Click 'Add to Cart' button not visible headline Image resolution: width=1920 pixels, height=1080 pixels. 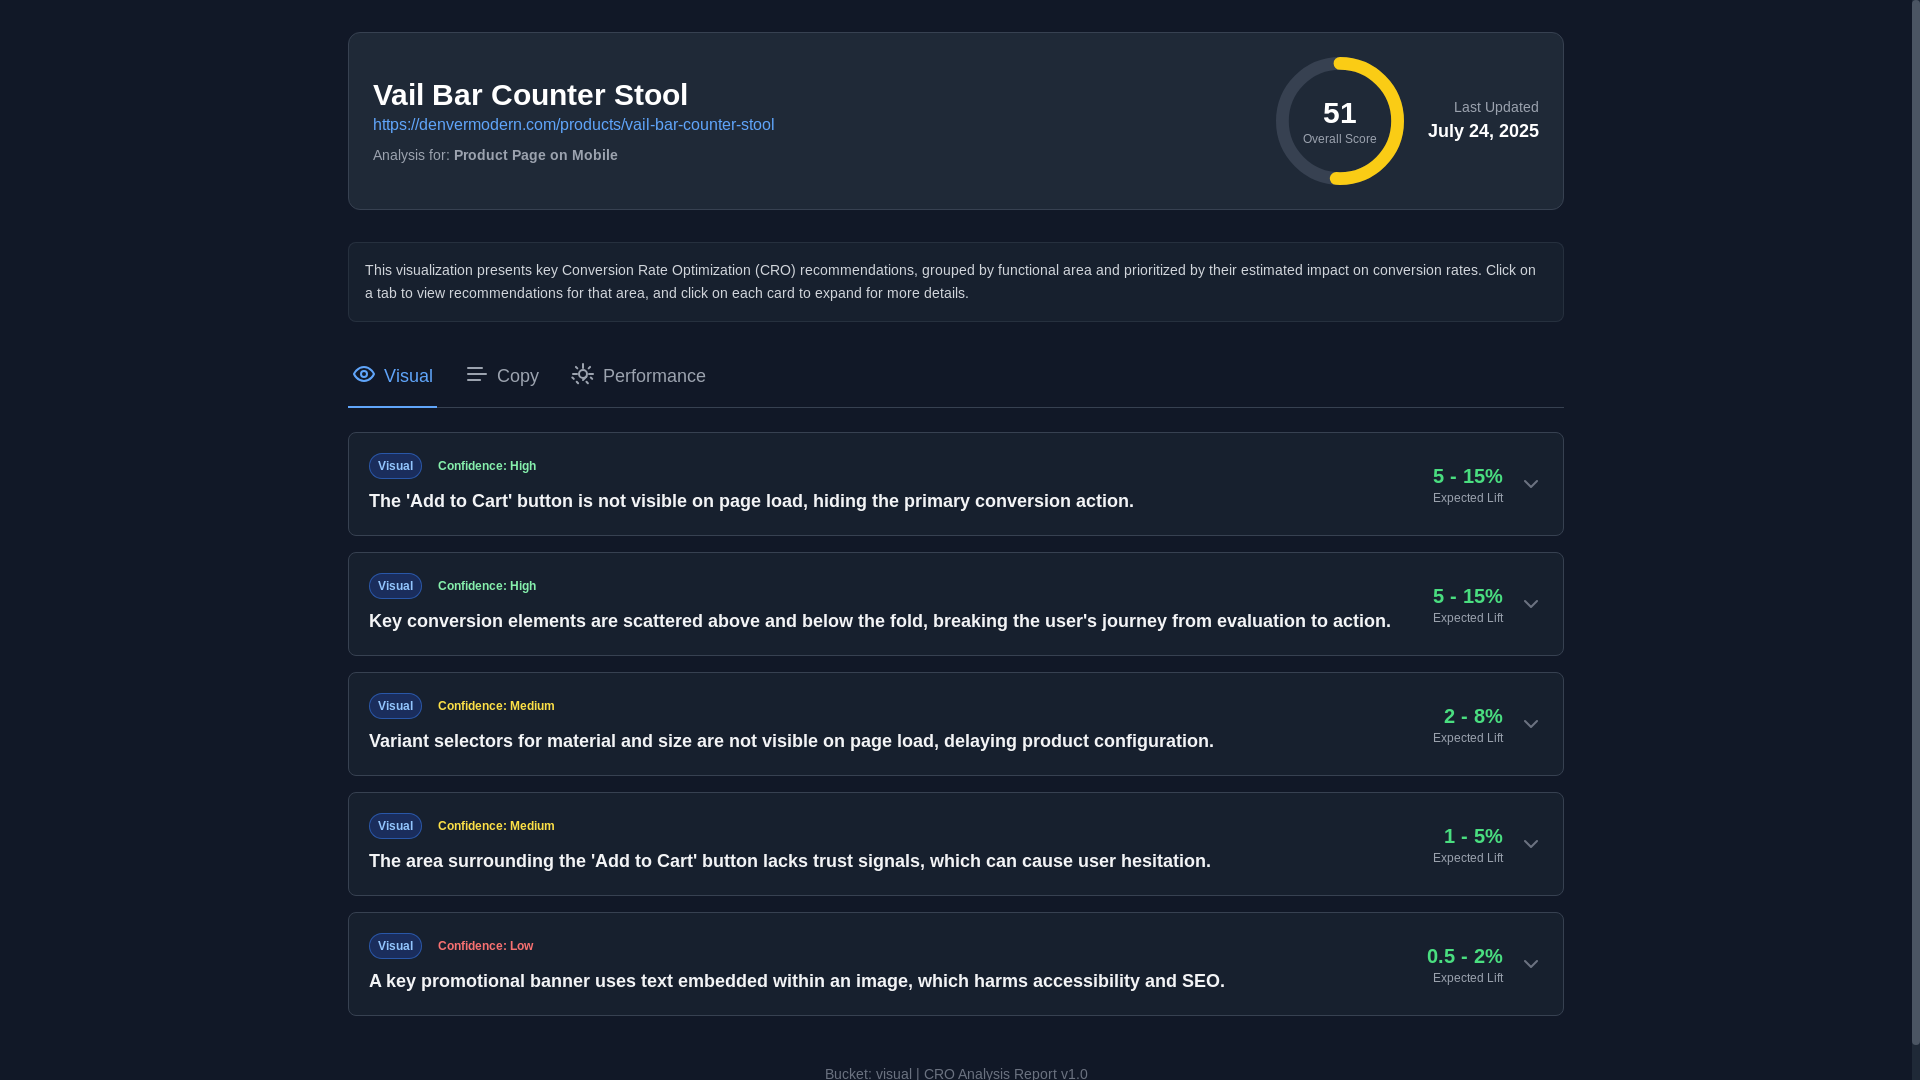751,501
